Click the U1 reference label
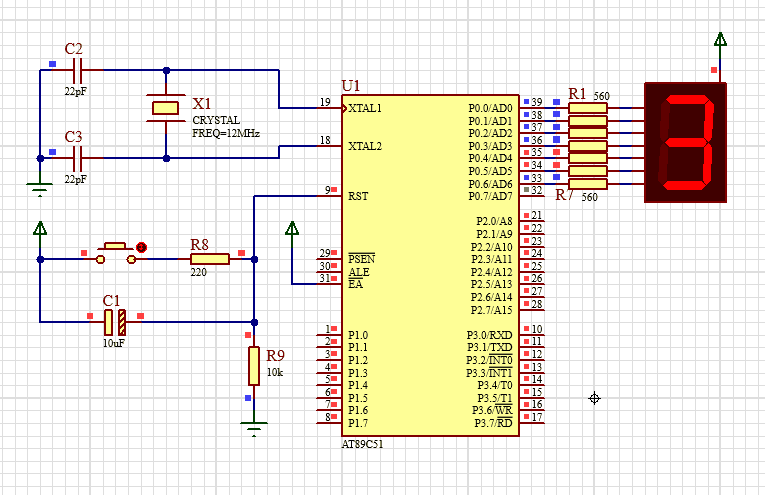Viewport: 765px width, 495px height. [351, 86]
